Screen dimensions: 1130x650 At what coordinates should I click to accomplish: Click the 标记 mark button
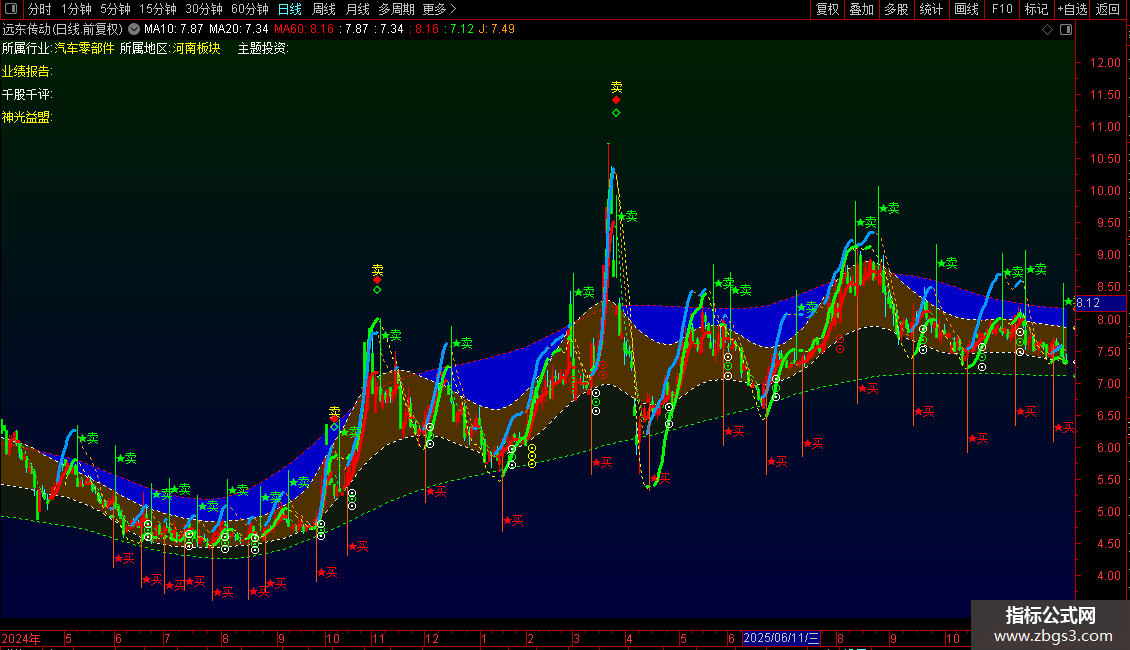(1036, 9)
